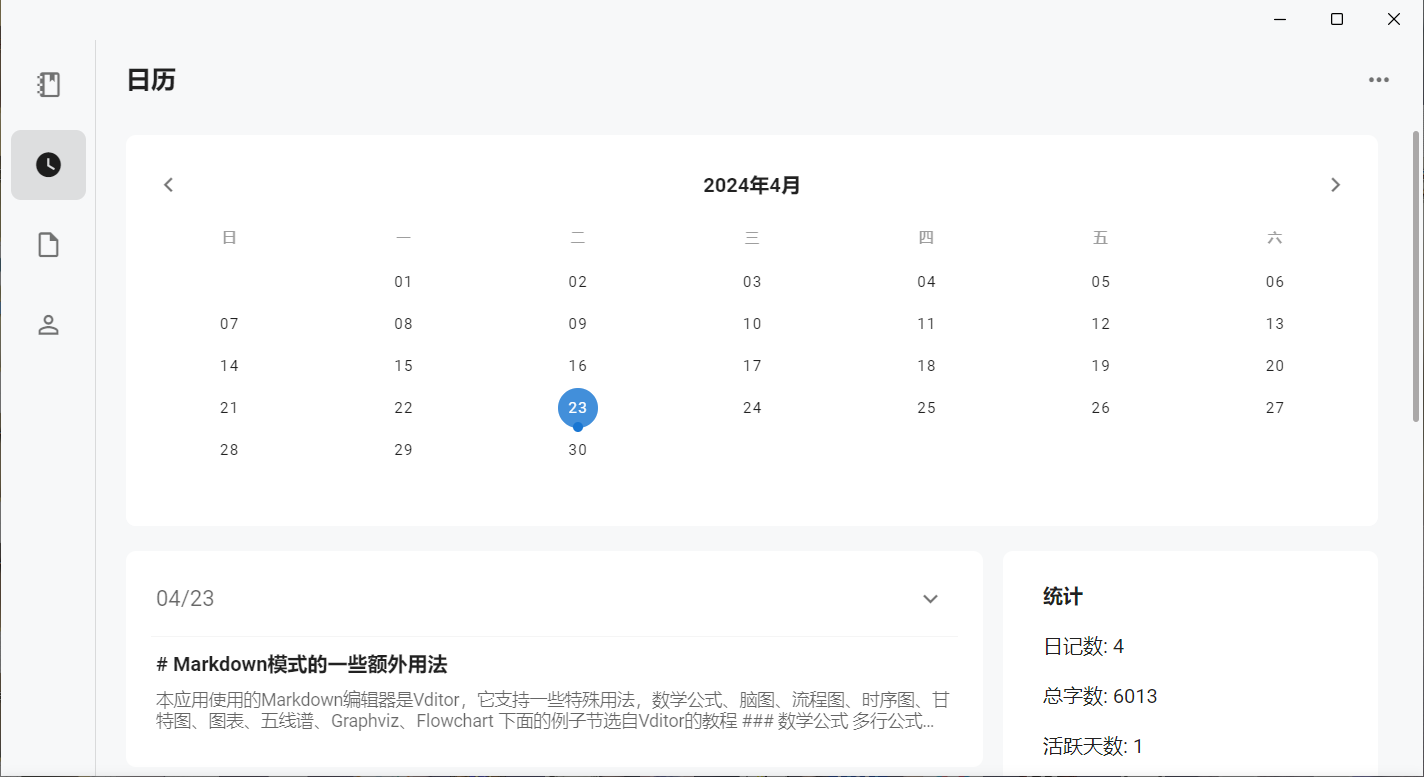
Task: Select date 19 in the calendar
Action: pyautogui.click(x=1101, y=366)
